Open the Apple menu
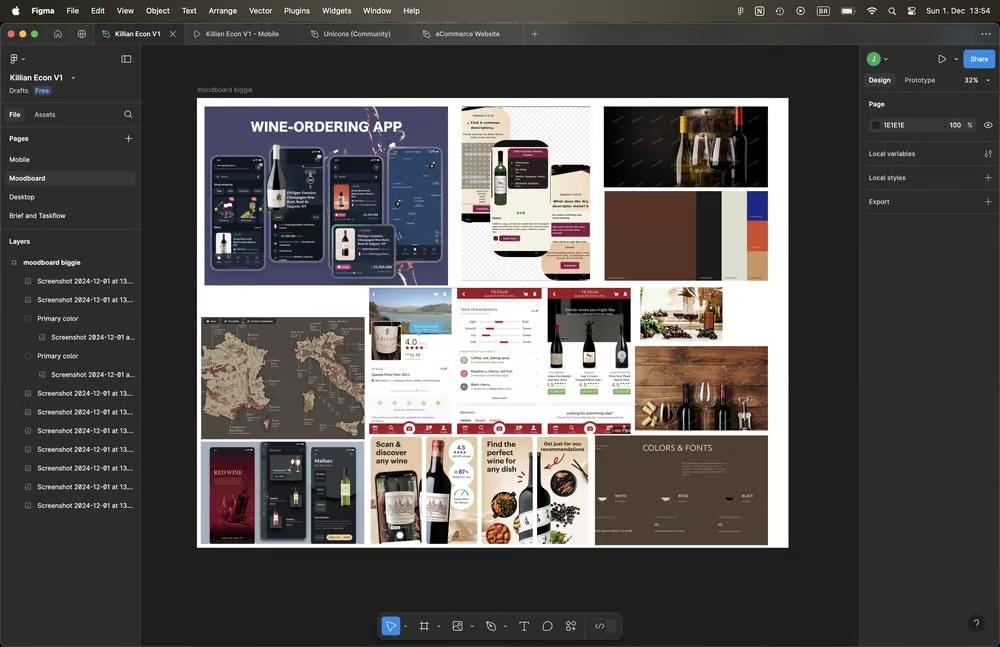 coord(15,11)
